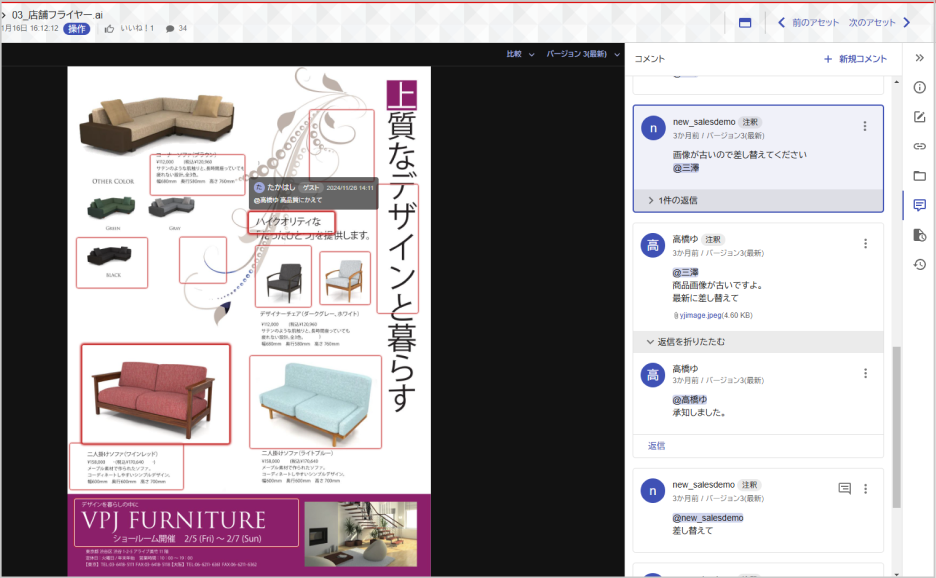Click the 新規コメント button
This screenshot has height=578, width=936.
pyautogui.click(x=855, y=58)
